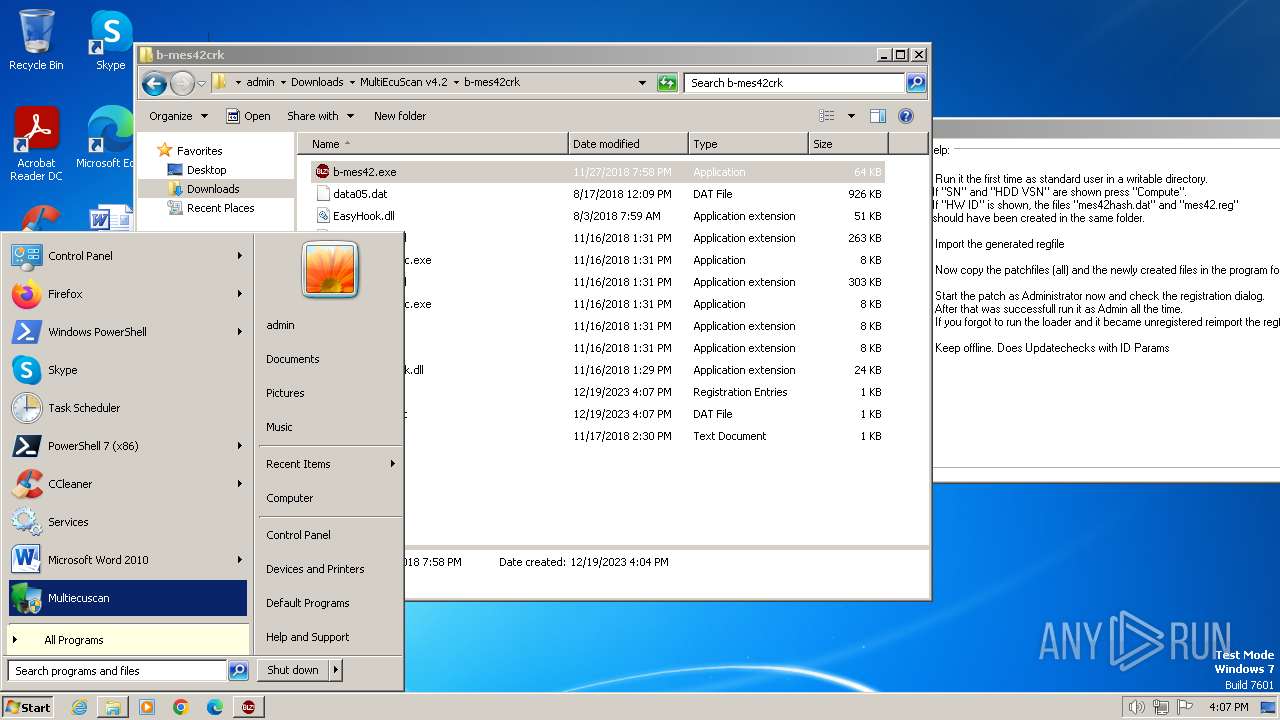Expand Control Panel jump list arrow
The image size is (1280, 720).
(x=240, y=256)
